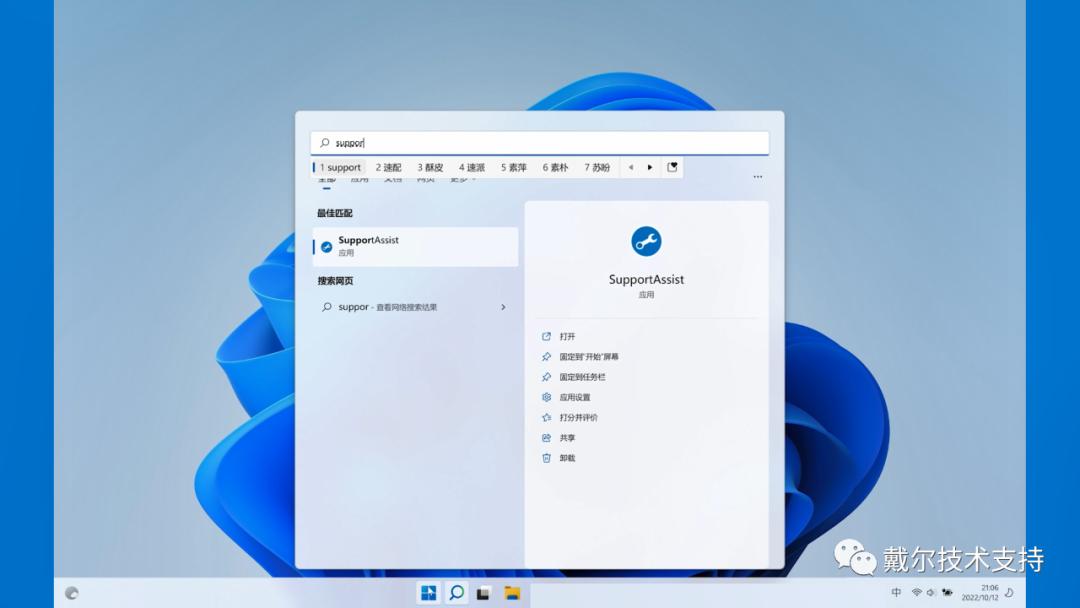Click 共享 to share the app

(568, 438)
